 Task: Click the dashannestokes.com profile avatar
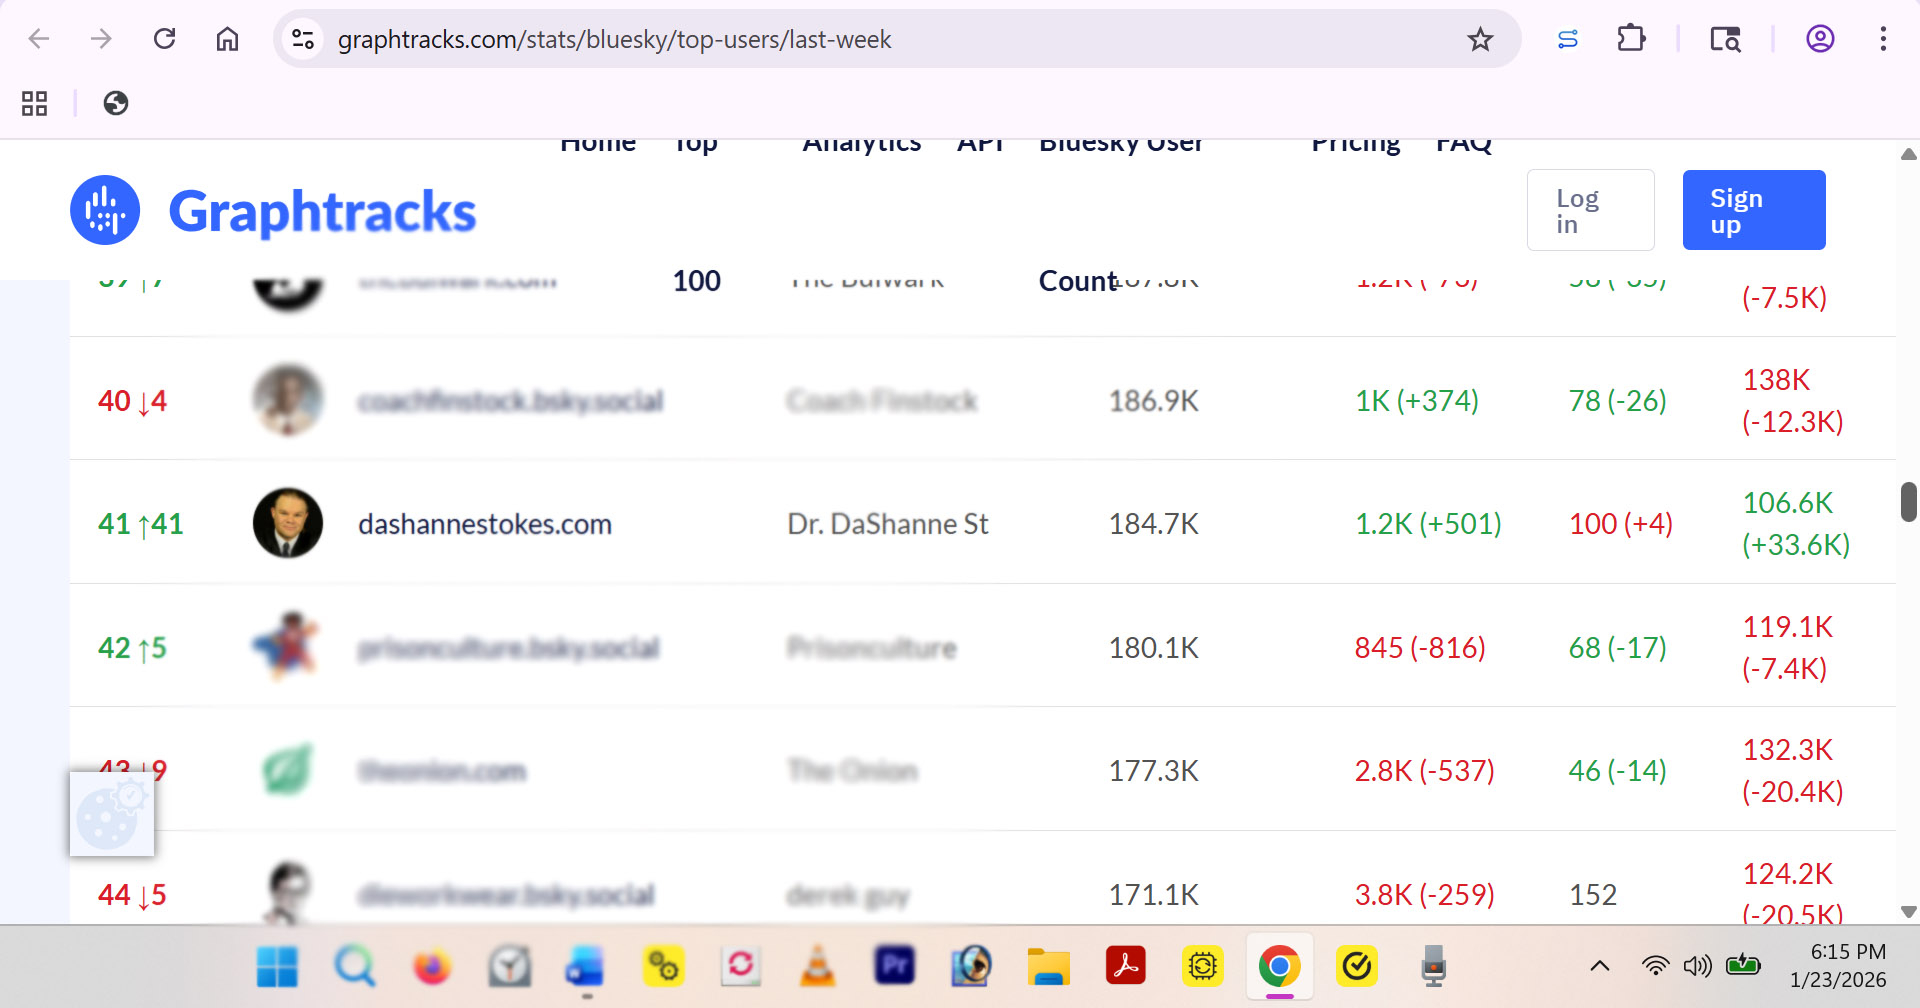click(x=288, y=523)
